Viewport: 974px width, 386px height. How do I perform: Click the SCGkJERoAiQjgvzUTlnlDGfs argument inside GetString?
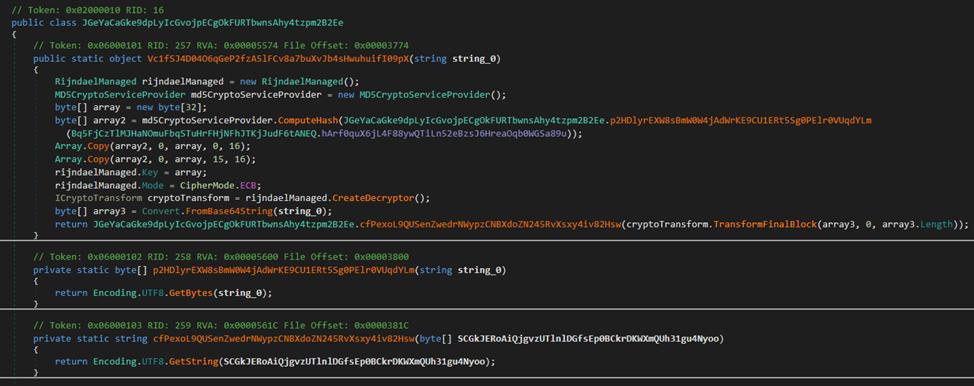(x=355, y=361)
